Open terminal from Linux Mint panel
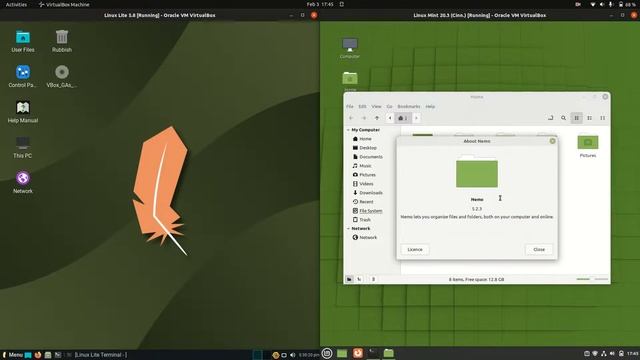 click(373, 353)
